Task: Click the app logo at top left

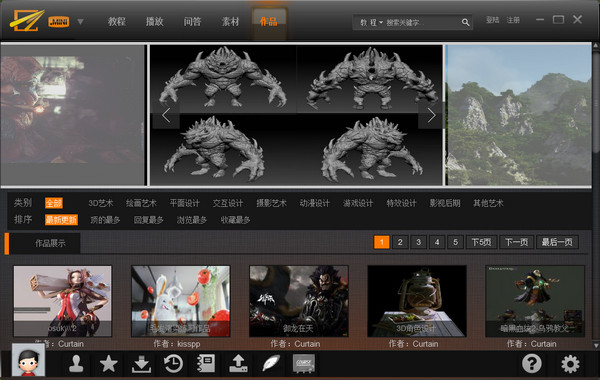Action: pyautogui.click(x=26, y=20)
